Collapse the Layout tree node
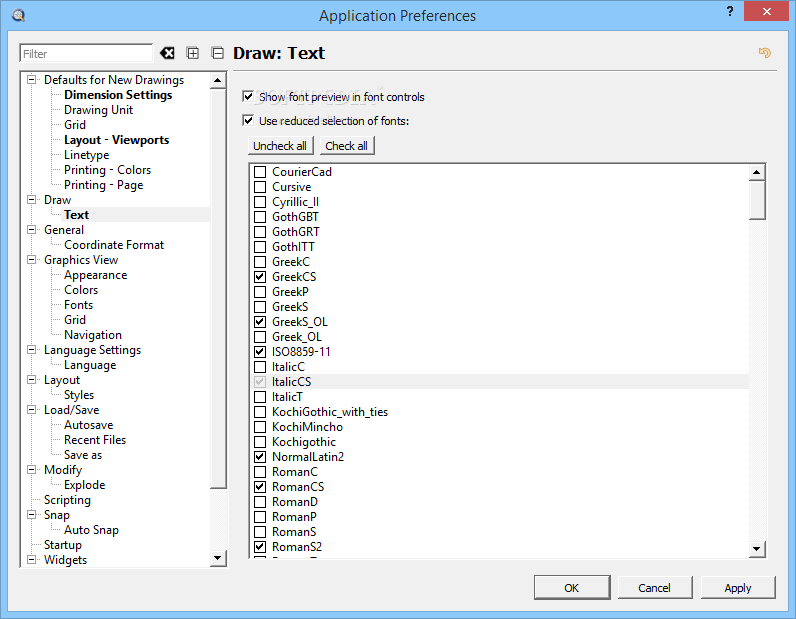The image size is (796, 619). pyautogui.click(x=31, y=380)
